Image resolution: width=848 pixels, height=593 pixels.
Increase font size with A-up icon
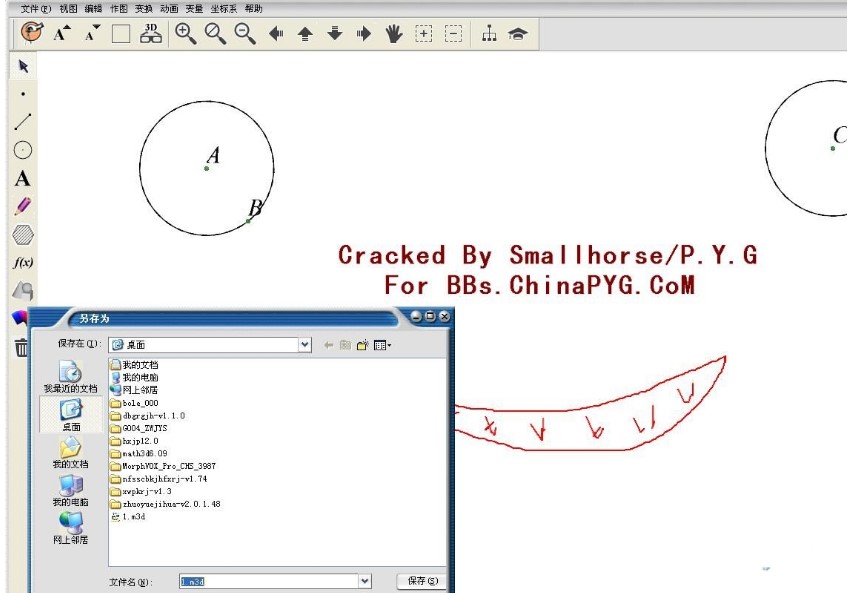(x=62, y=33)
